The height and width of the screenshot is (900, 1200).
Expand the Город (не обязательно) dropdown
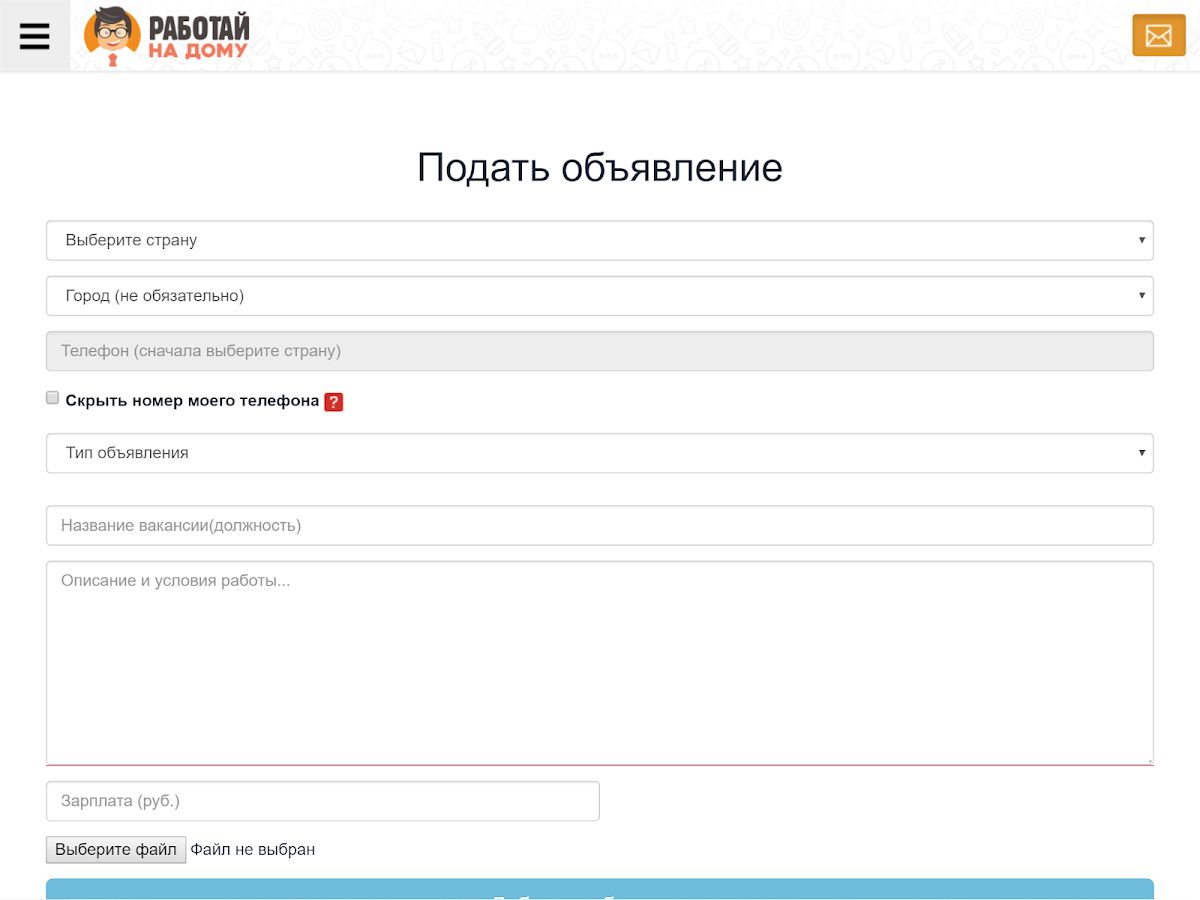(600, 296)
